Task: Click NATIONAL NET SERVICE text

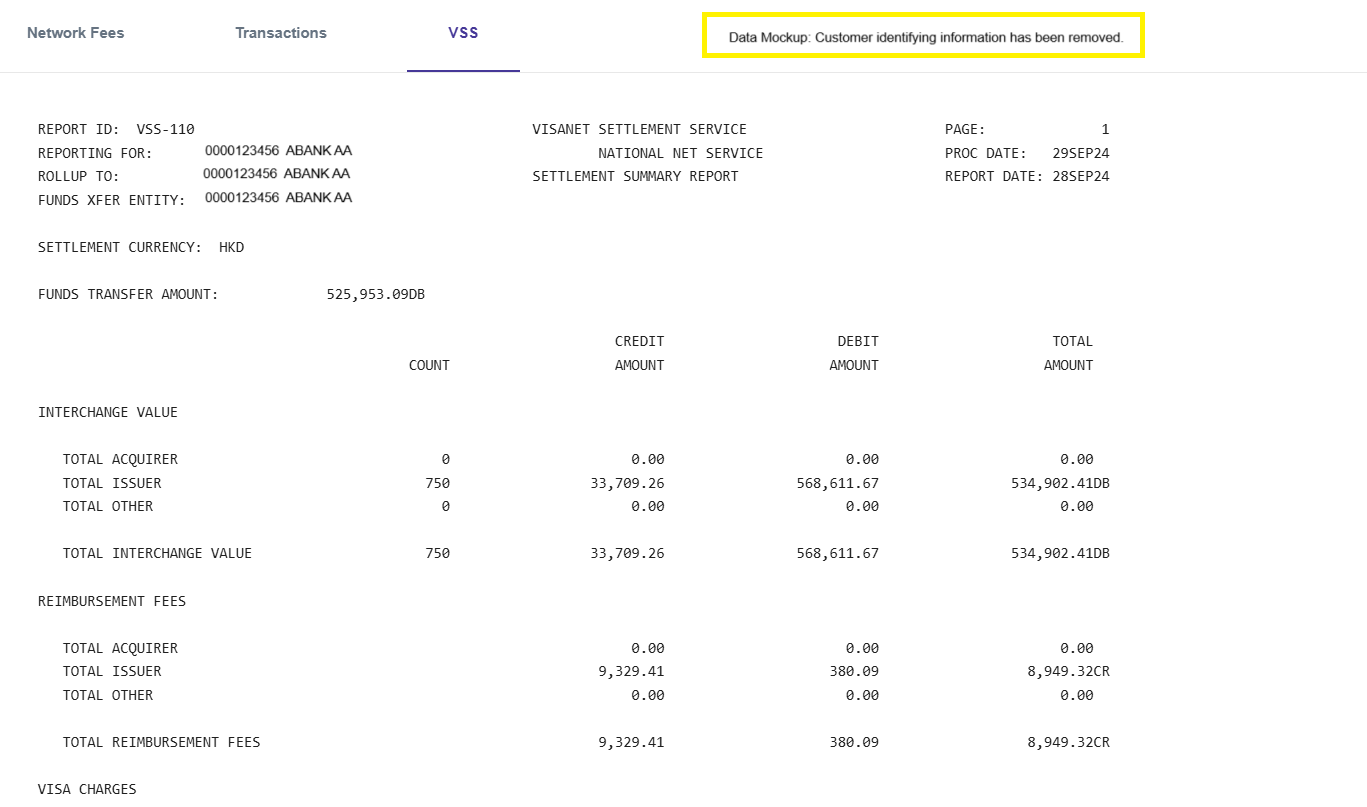Action: coord(680,153)
